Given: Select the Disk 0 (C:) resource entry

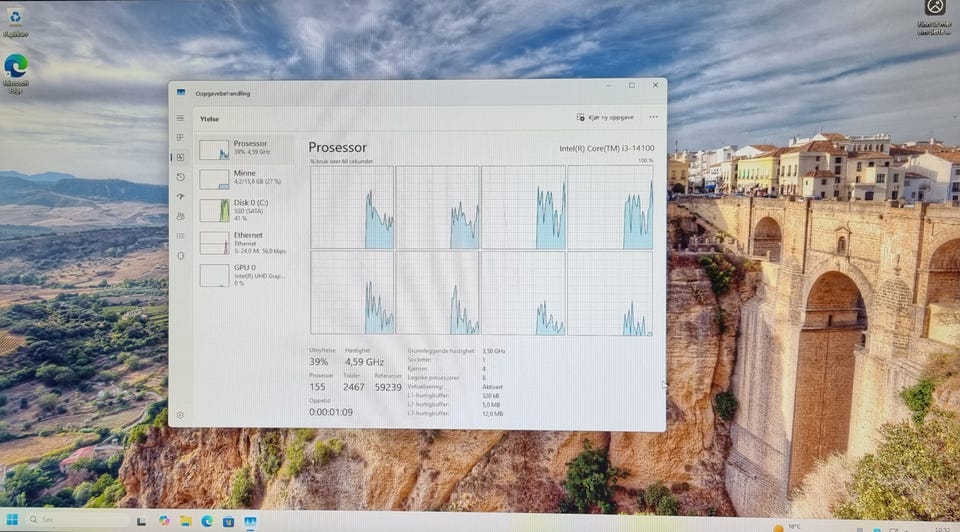Looking at the screenshot, I should pyautogui.click(x=245, y=210).
